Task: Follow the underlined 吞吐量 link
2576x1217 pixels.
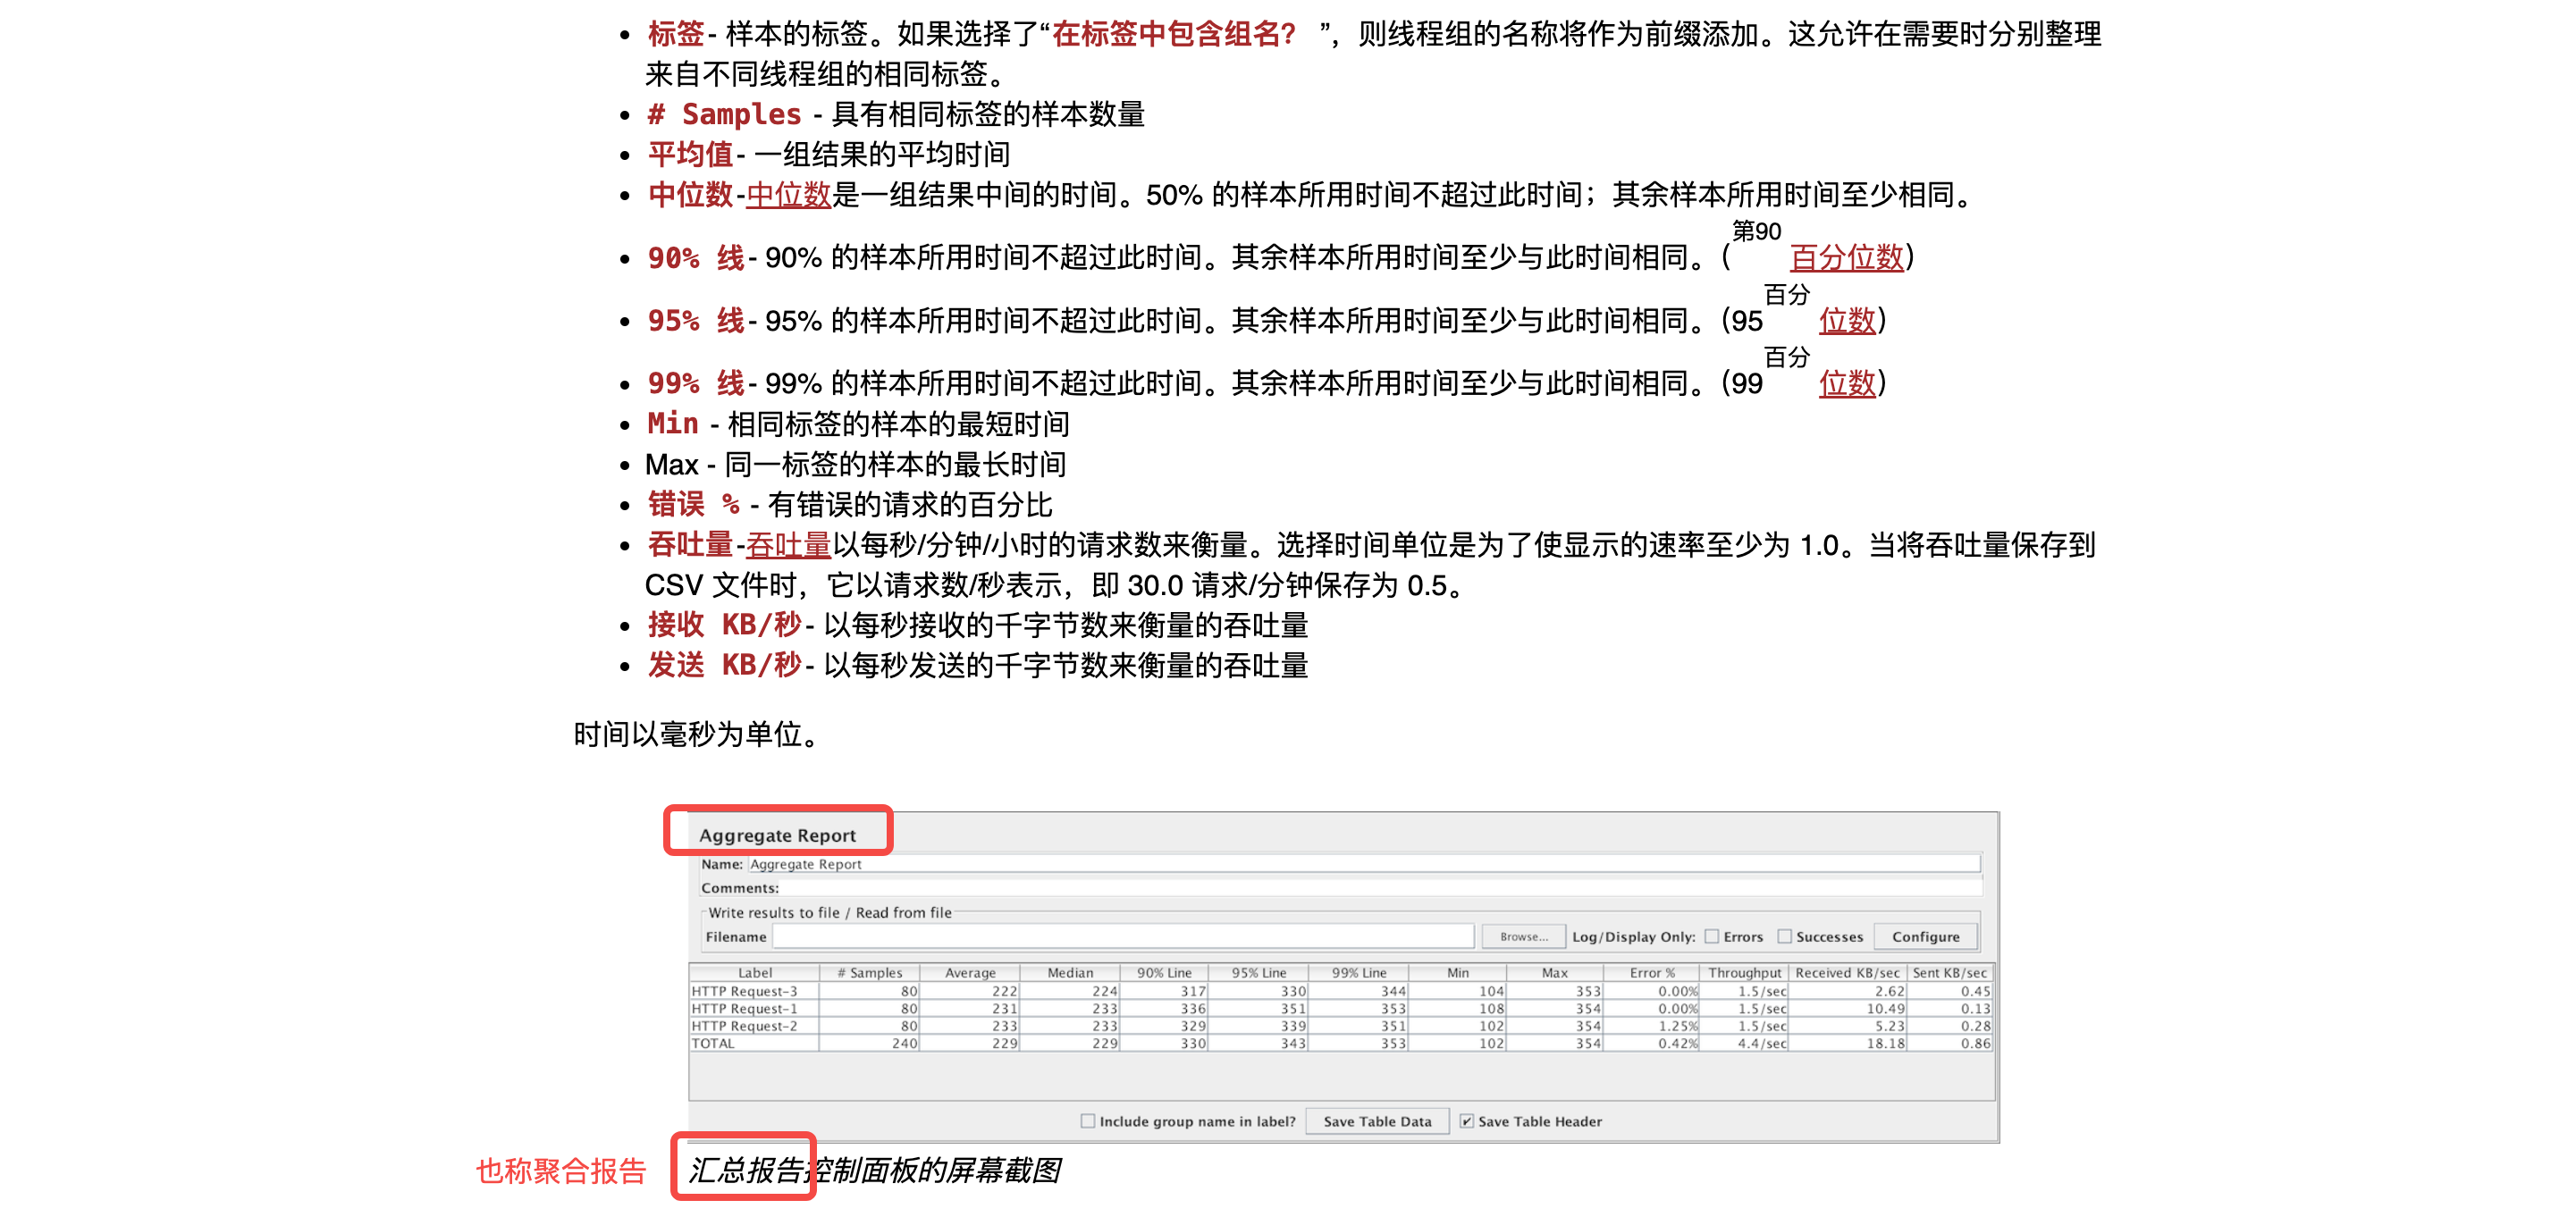Action: coord(788,545)
